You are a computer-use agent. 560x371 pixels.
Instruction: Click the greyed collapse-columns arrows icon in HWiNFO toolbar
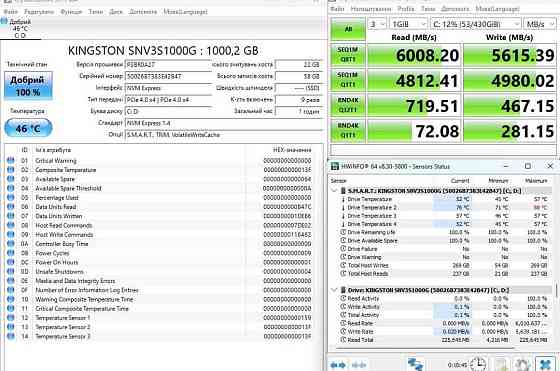pos(359,365)
